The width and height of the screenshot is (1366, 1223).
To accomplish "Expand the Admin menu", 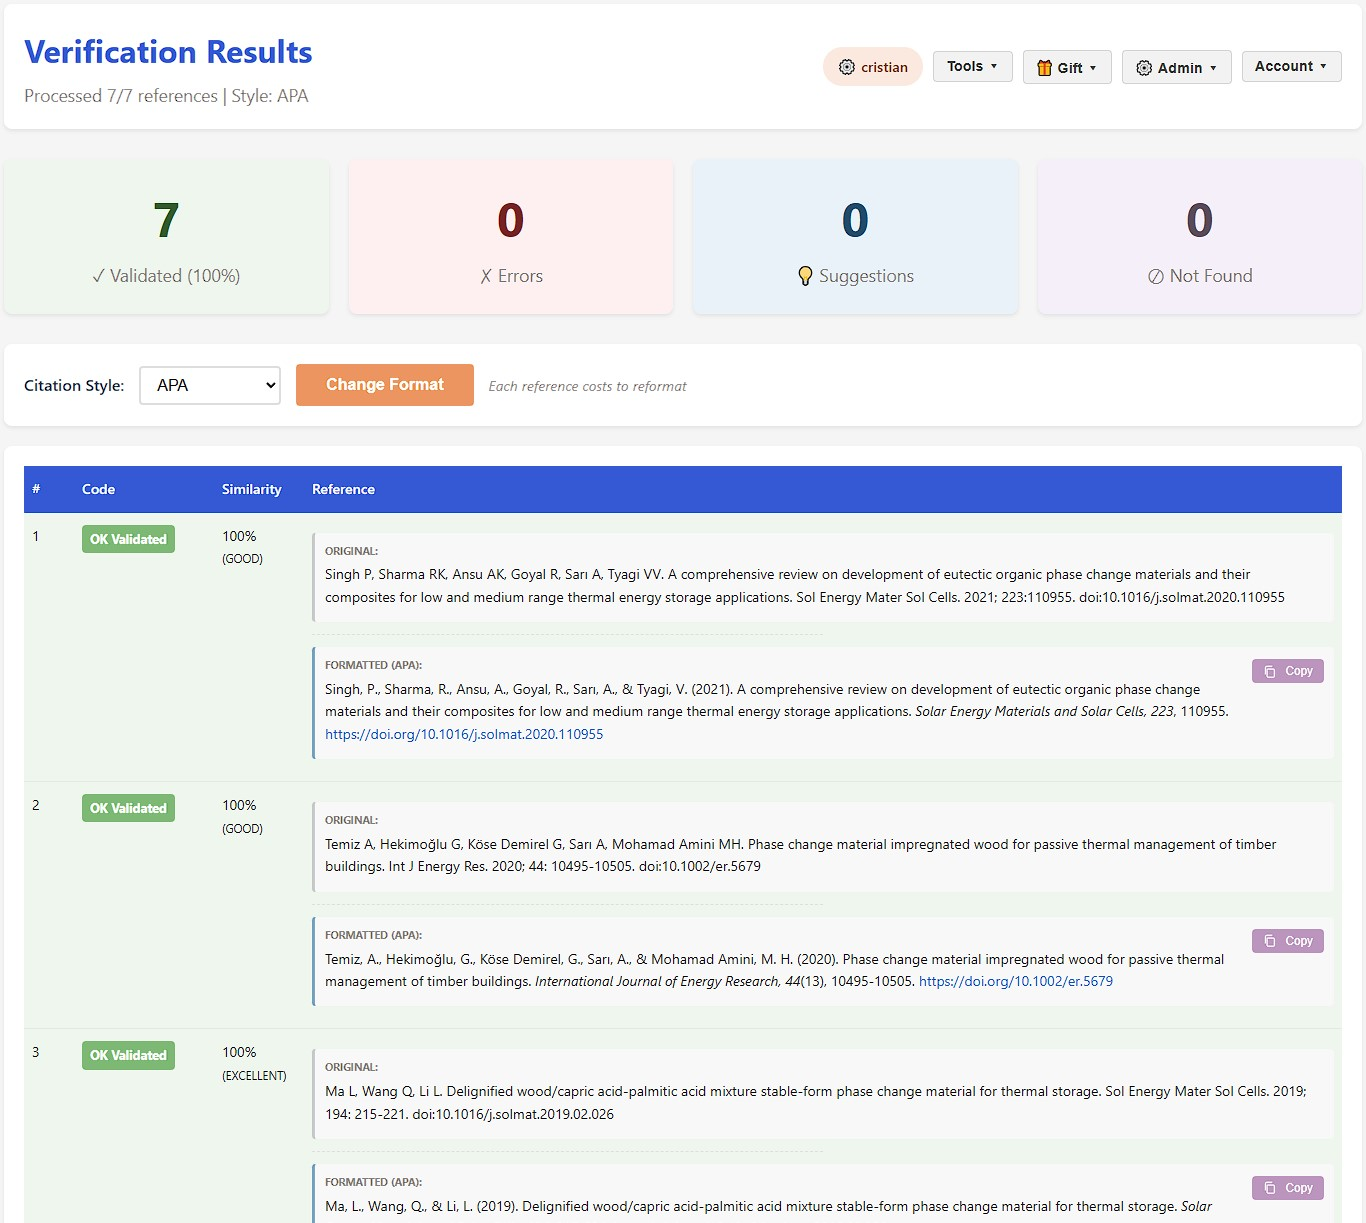I will click(x=1176, y=68).
